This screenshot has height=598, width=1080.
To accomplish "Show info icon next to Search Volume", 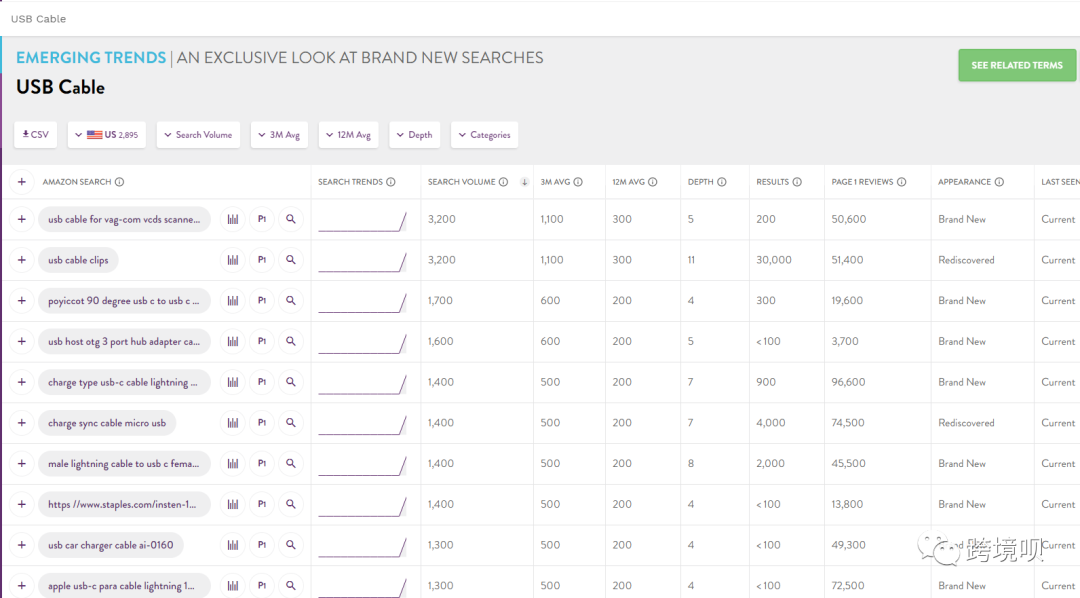I will (x=503, y=182).
